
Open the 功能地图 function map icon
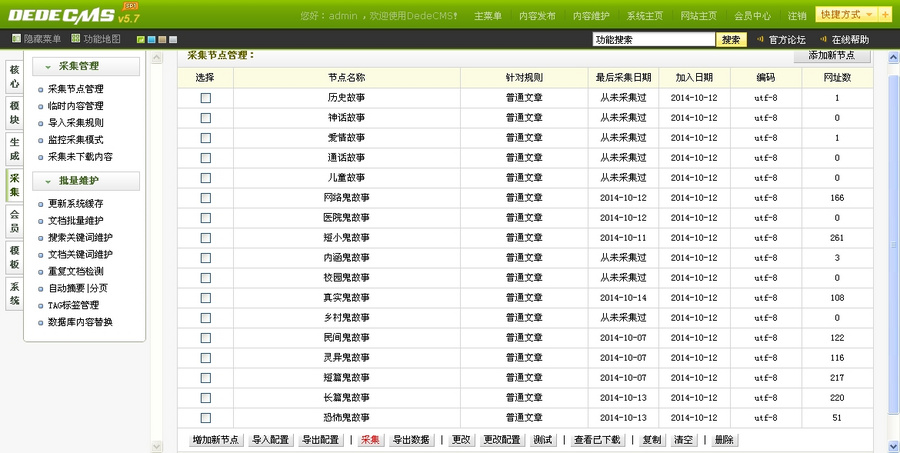click(75, 38)
